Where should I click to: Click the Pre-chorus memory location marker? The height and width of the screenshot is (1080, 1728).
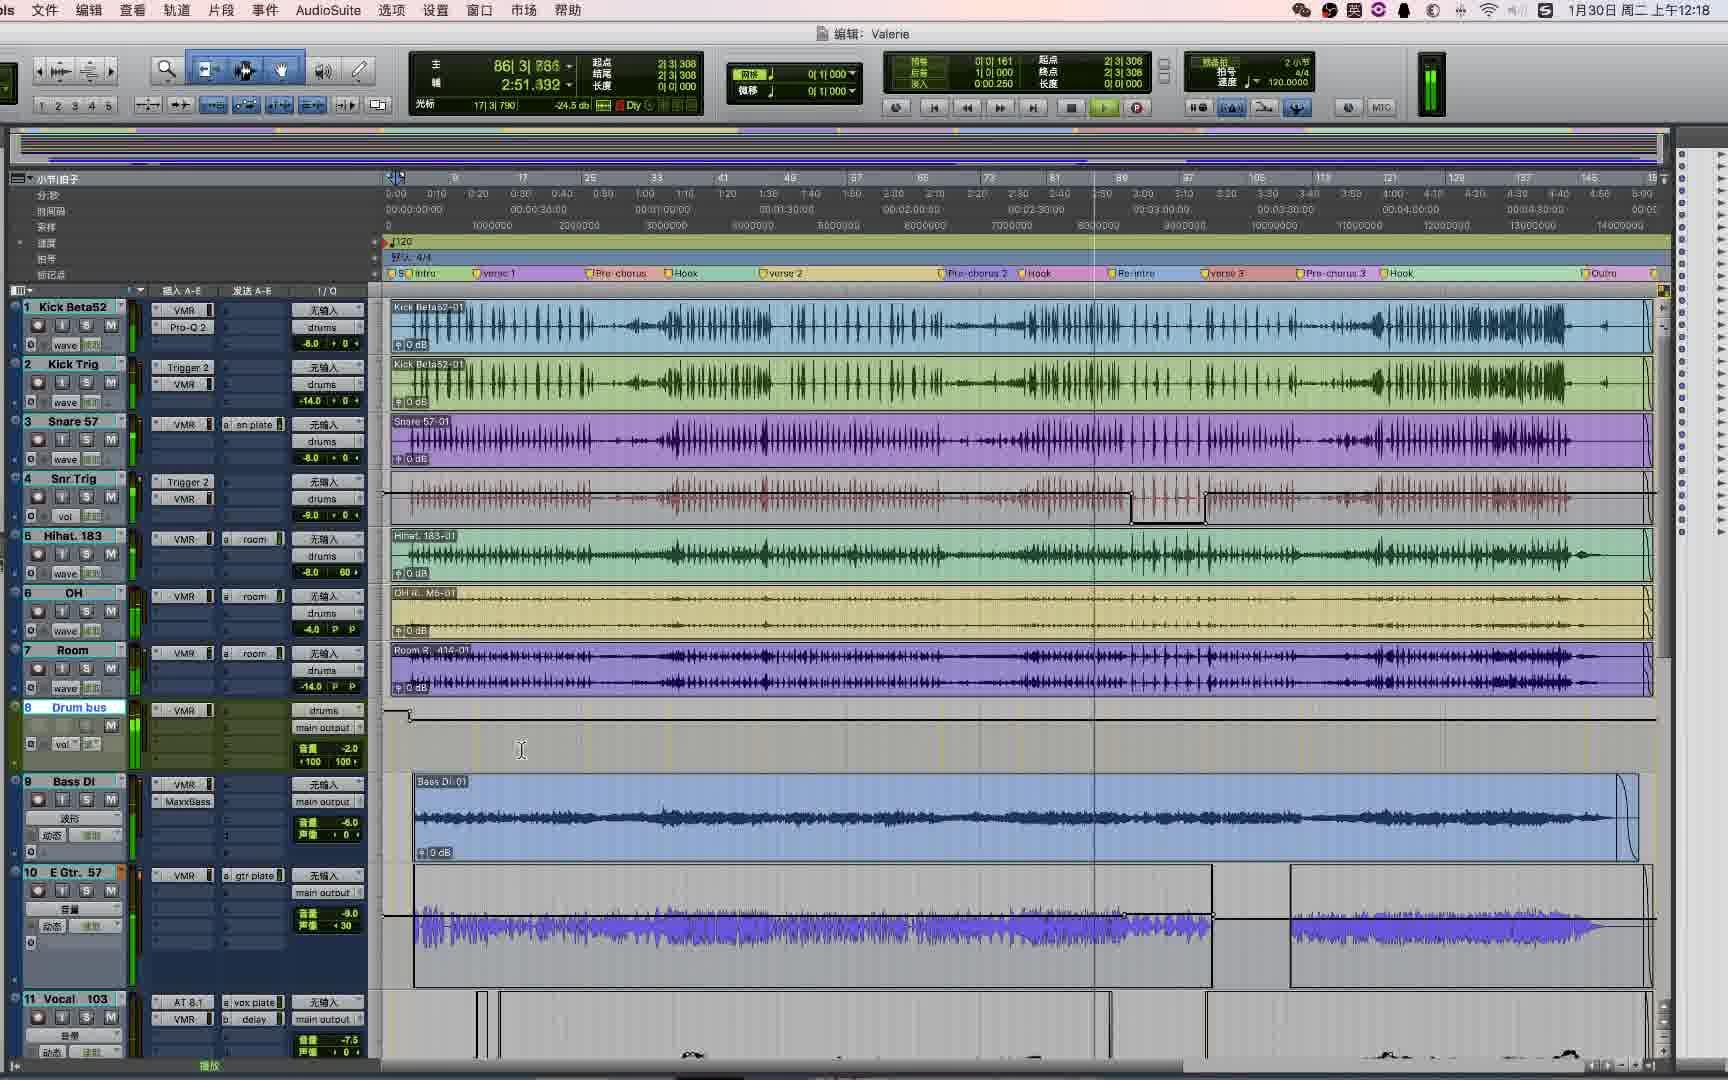[x=616, y=273]
